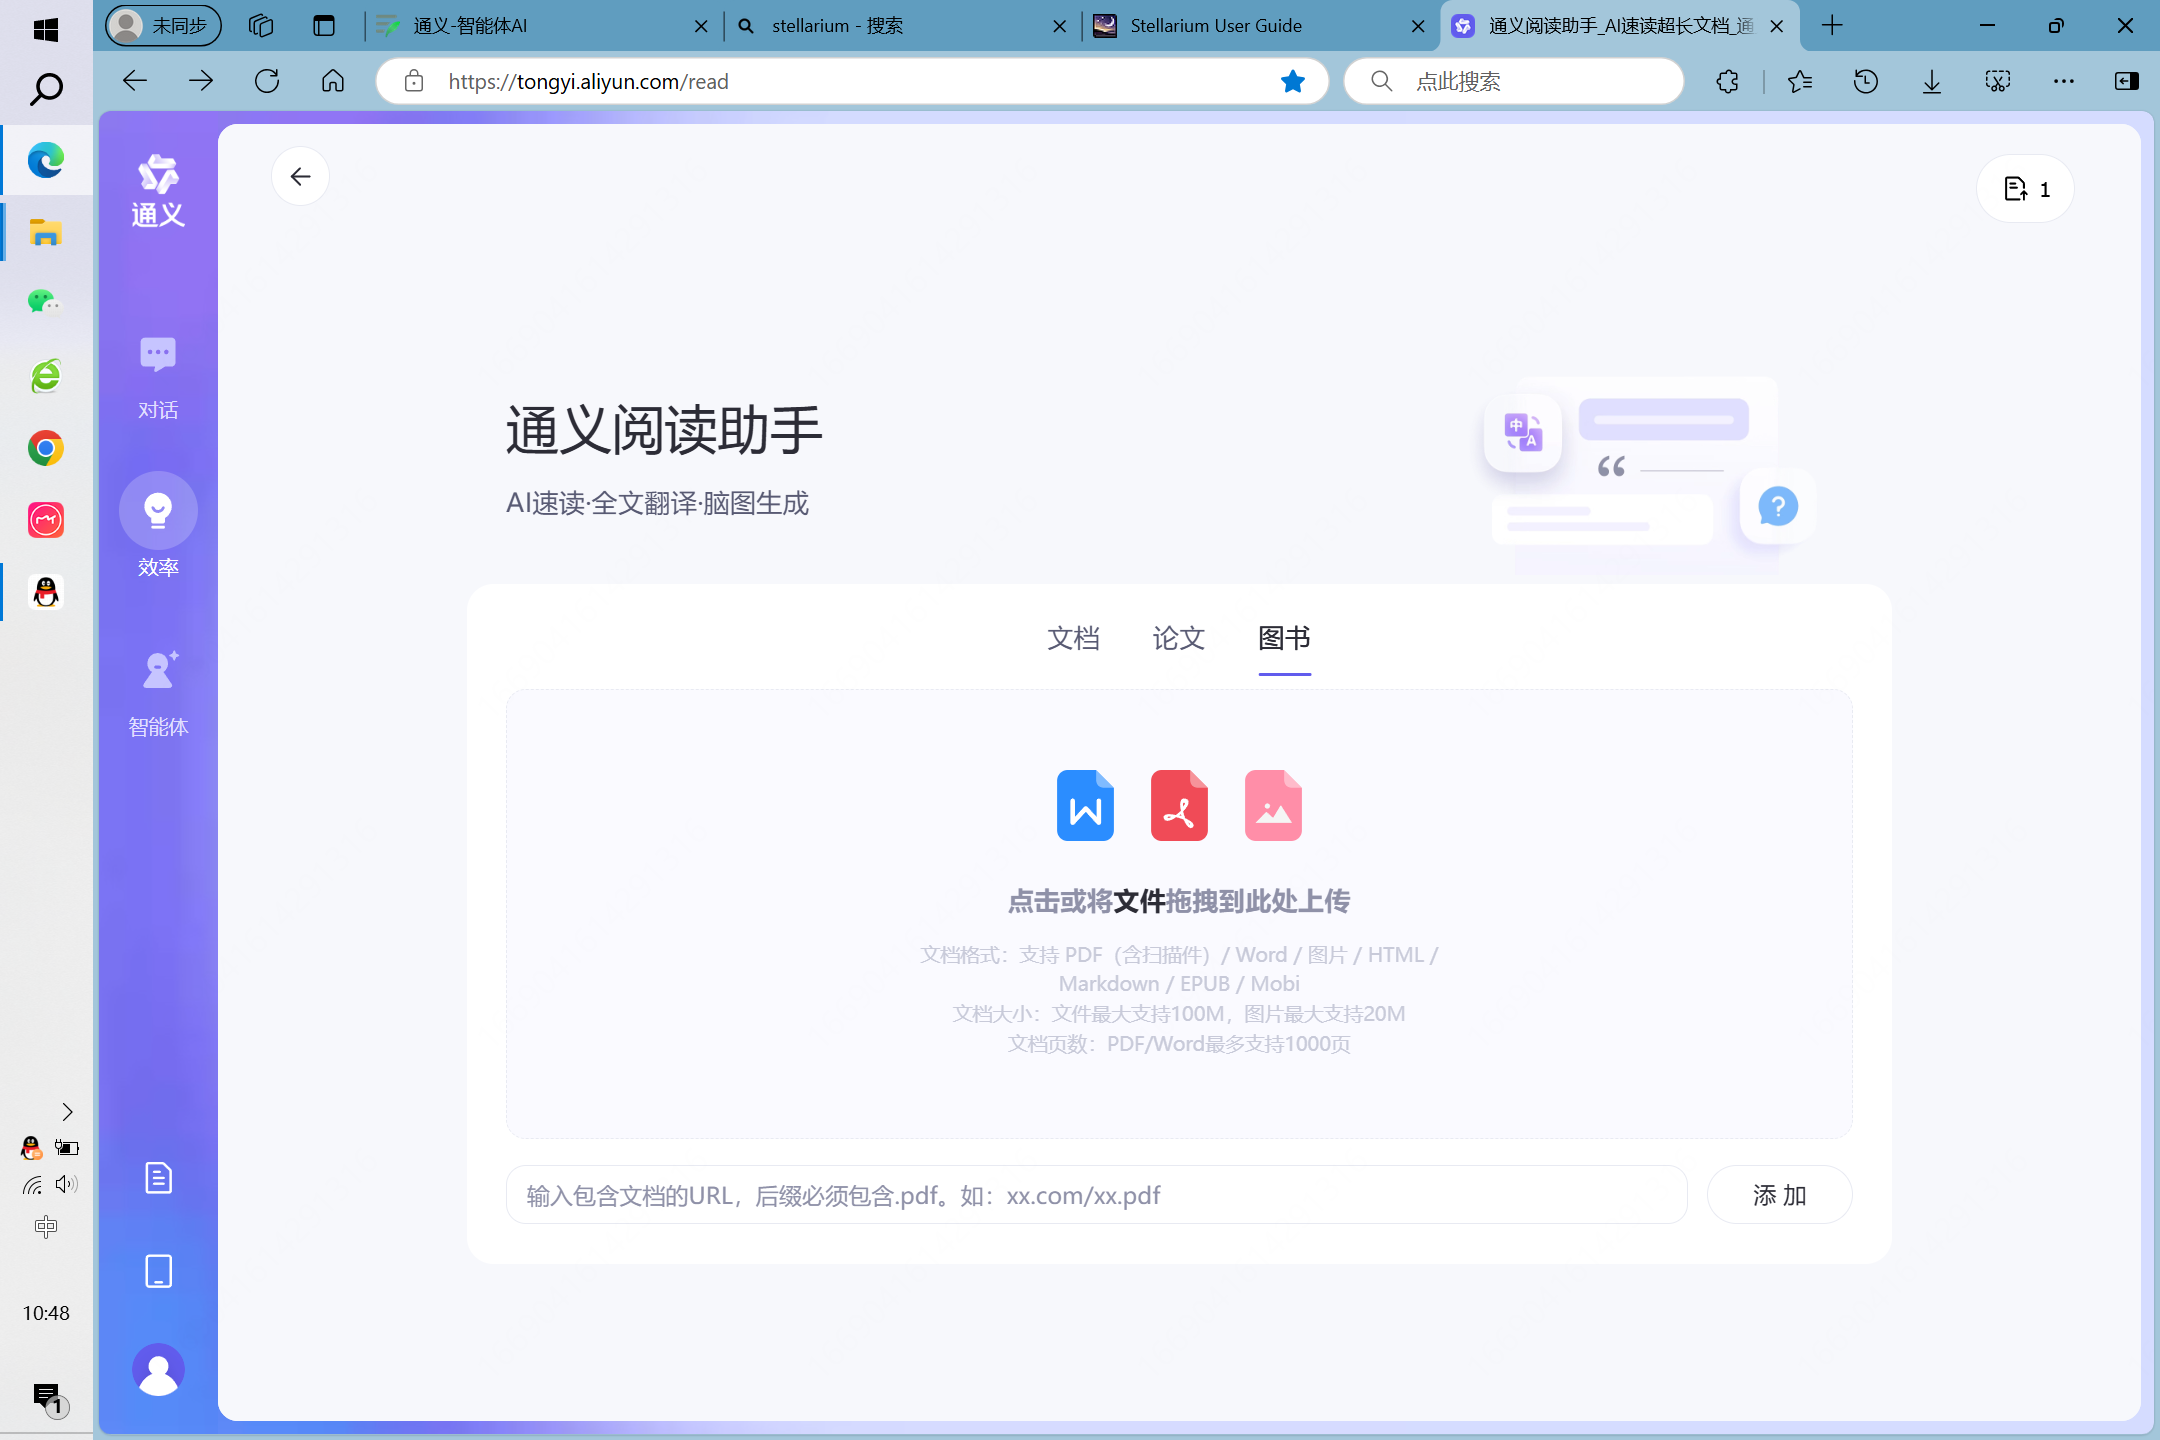
Task: Toggle the browser sidebar panel icon
Action: (2127, 81)
